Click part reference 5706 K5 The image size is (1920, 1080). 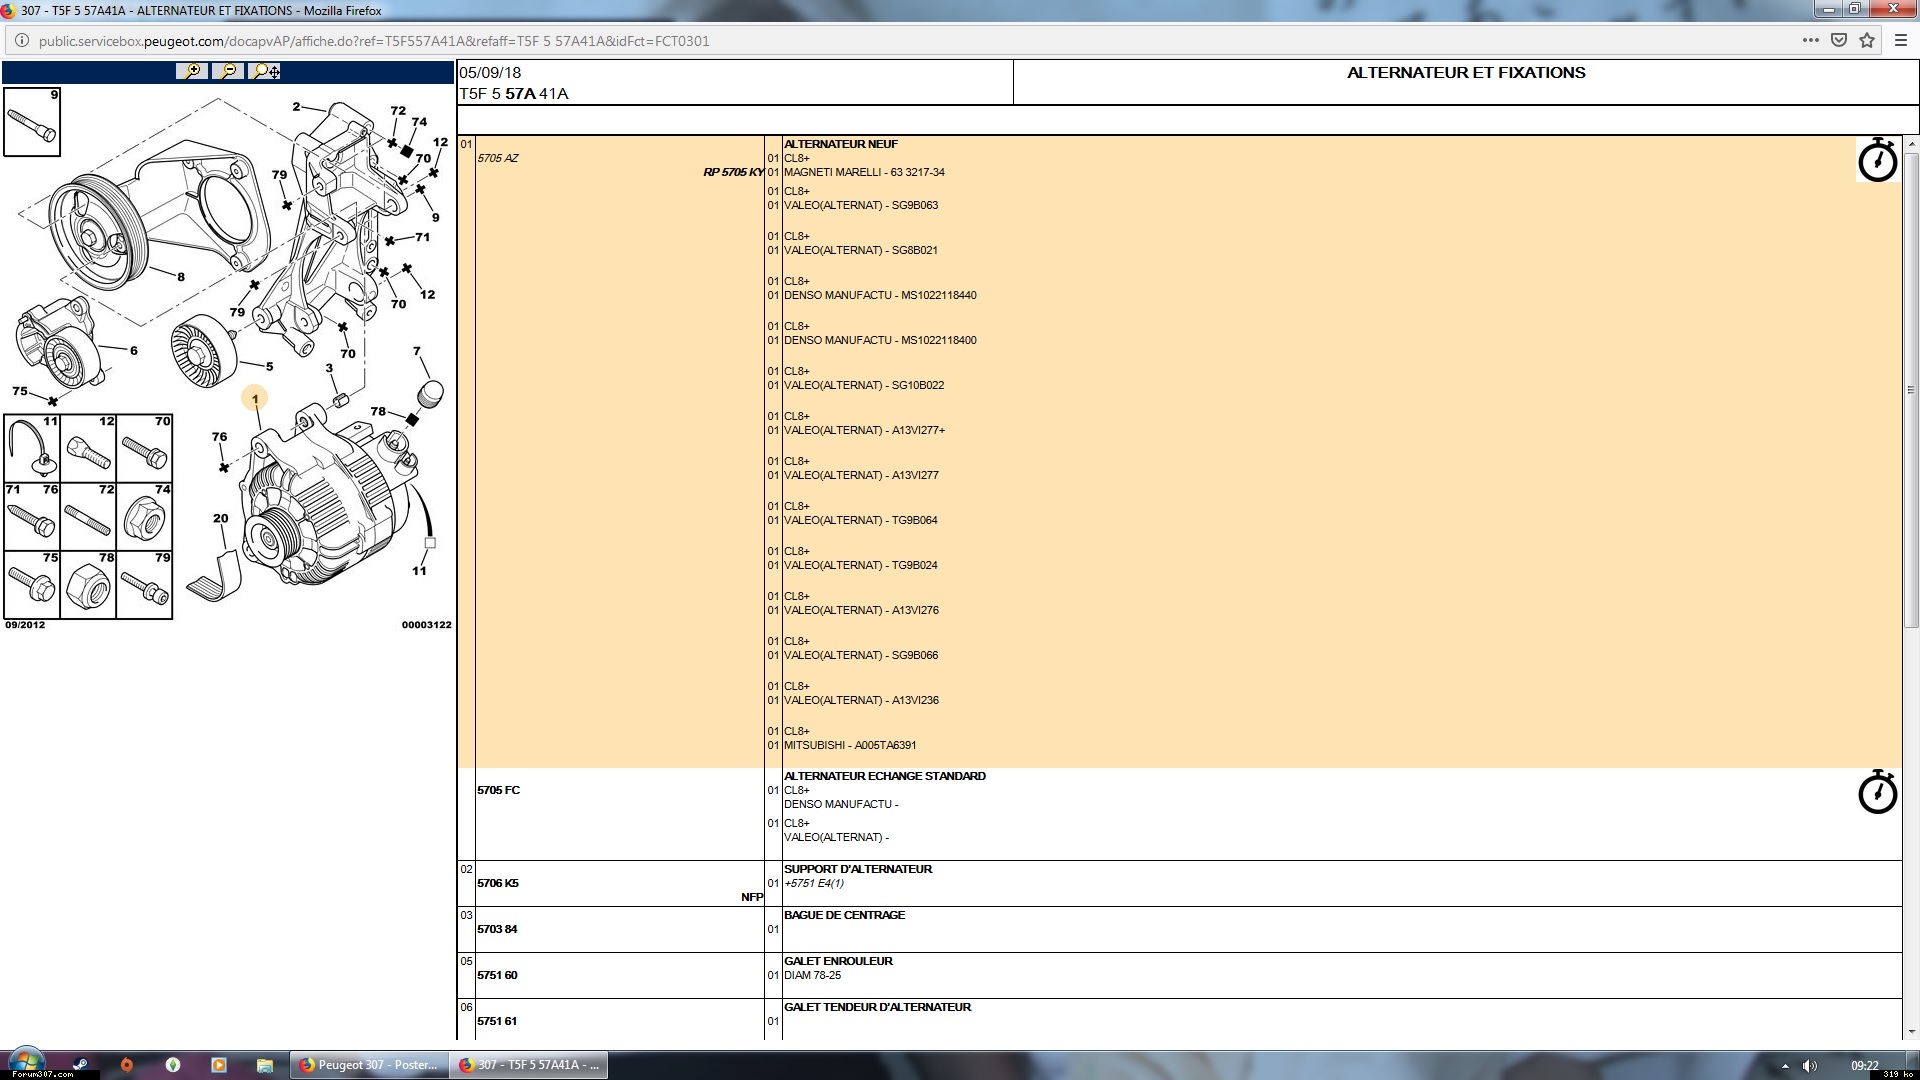point(498,883)
